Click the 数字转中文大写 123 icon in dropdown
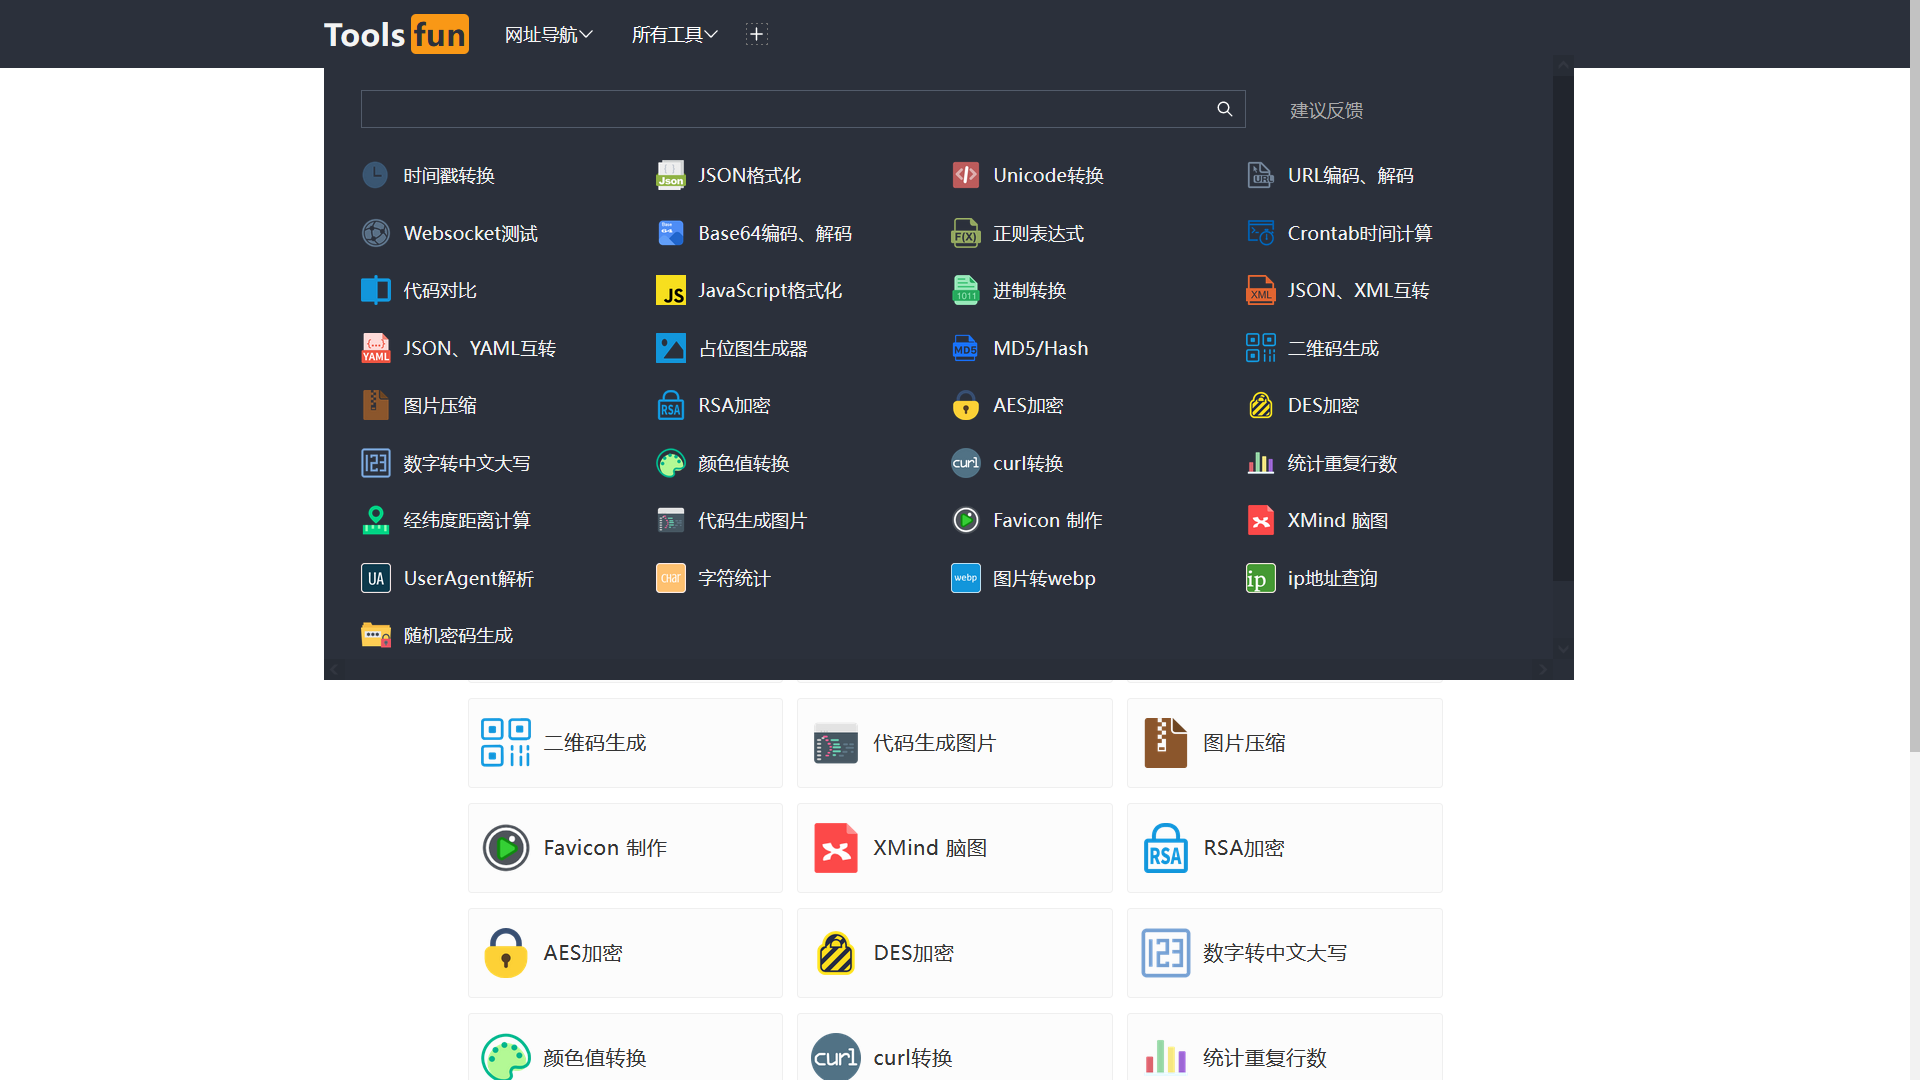The height and width of the screenshot is (1080, 1920). point(375,463)
